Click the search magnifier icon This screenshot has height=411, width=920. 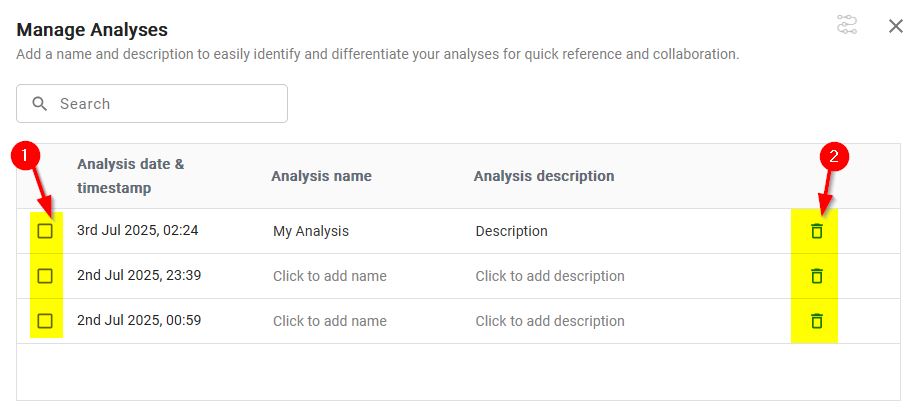(40, 104)
